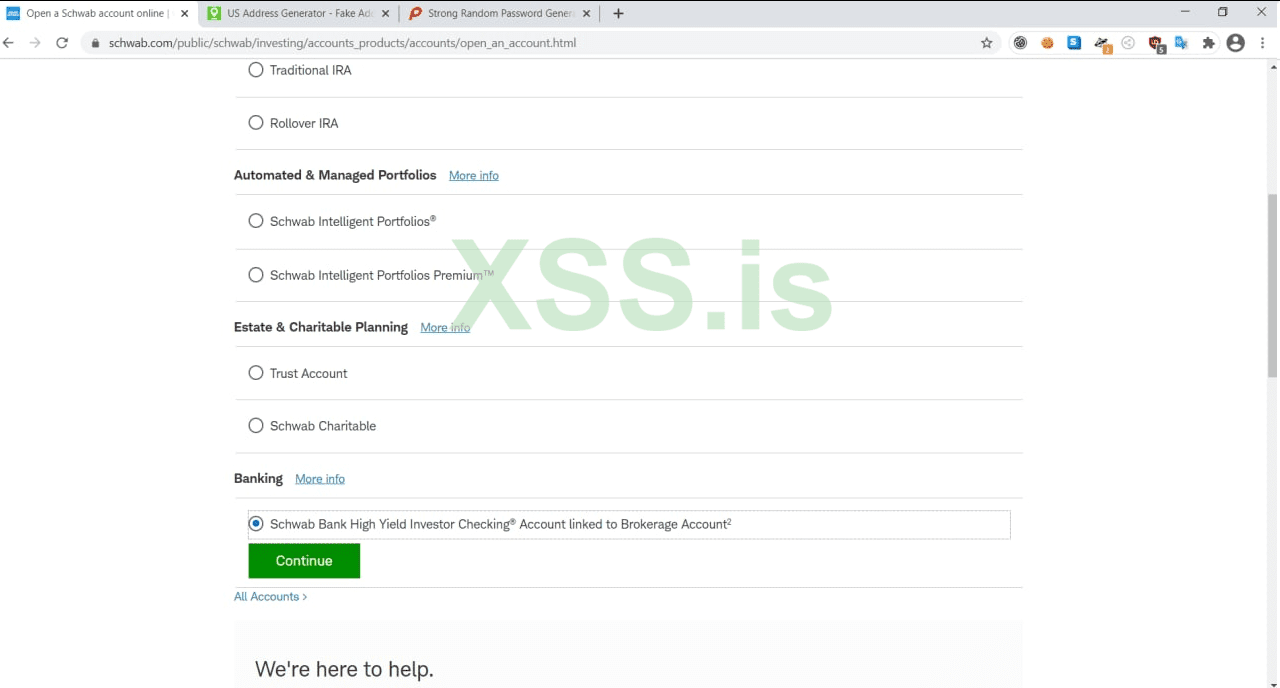View site info via the padlock icon

pos(96,43)
